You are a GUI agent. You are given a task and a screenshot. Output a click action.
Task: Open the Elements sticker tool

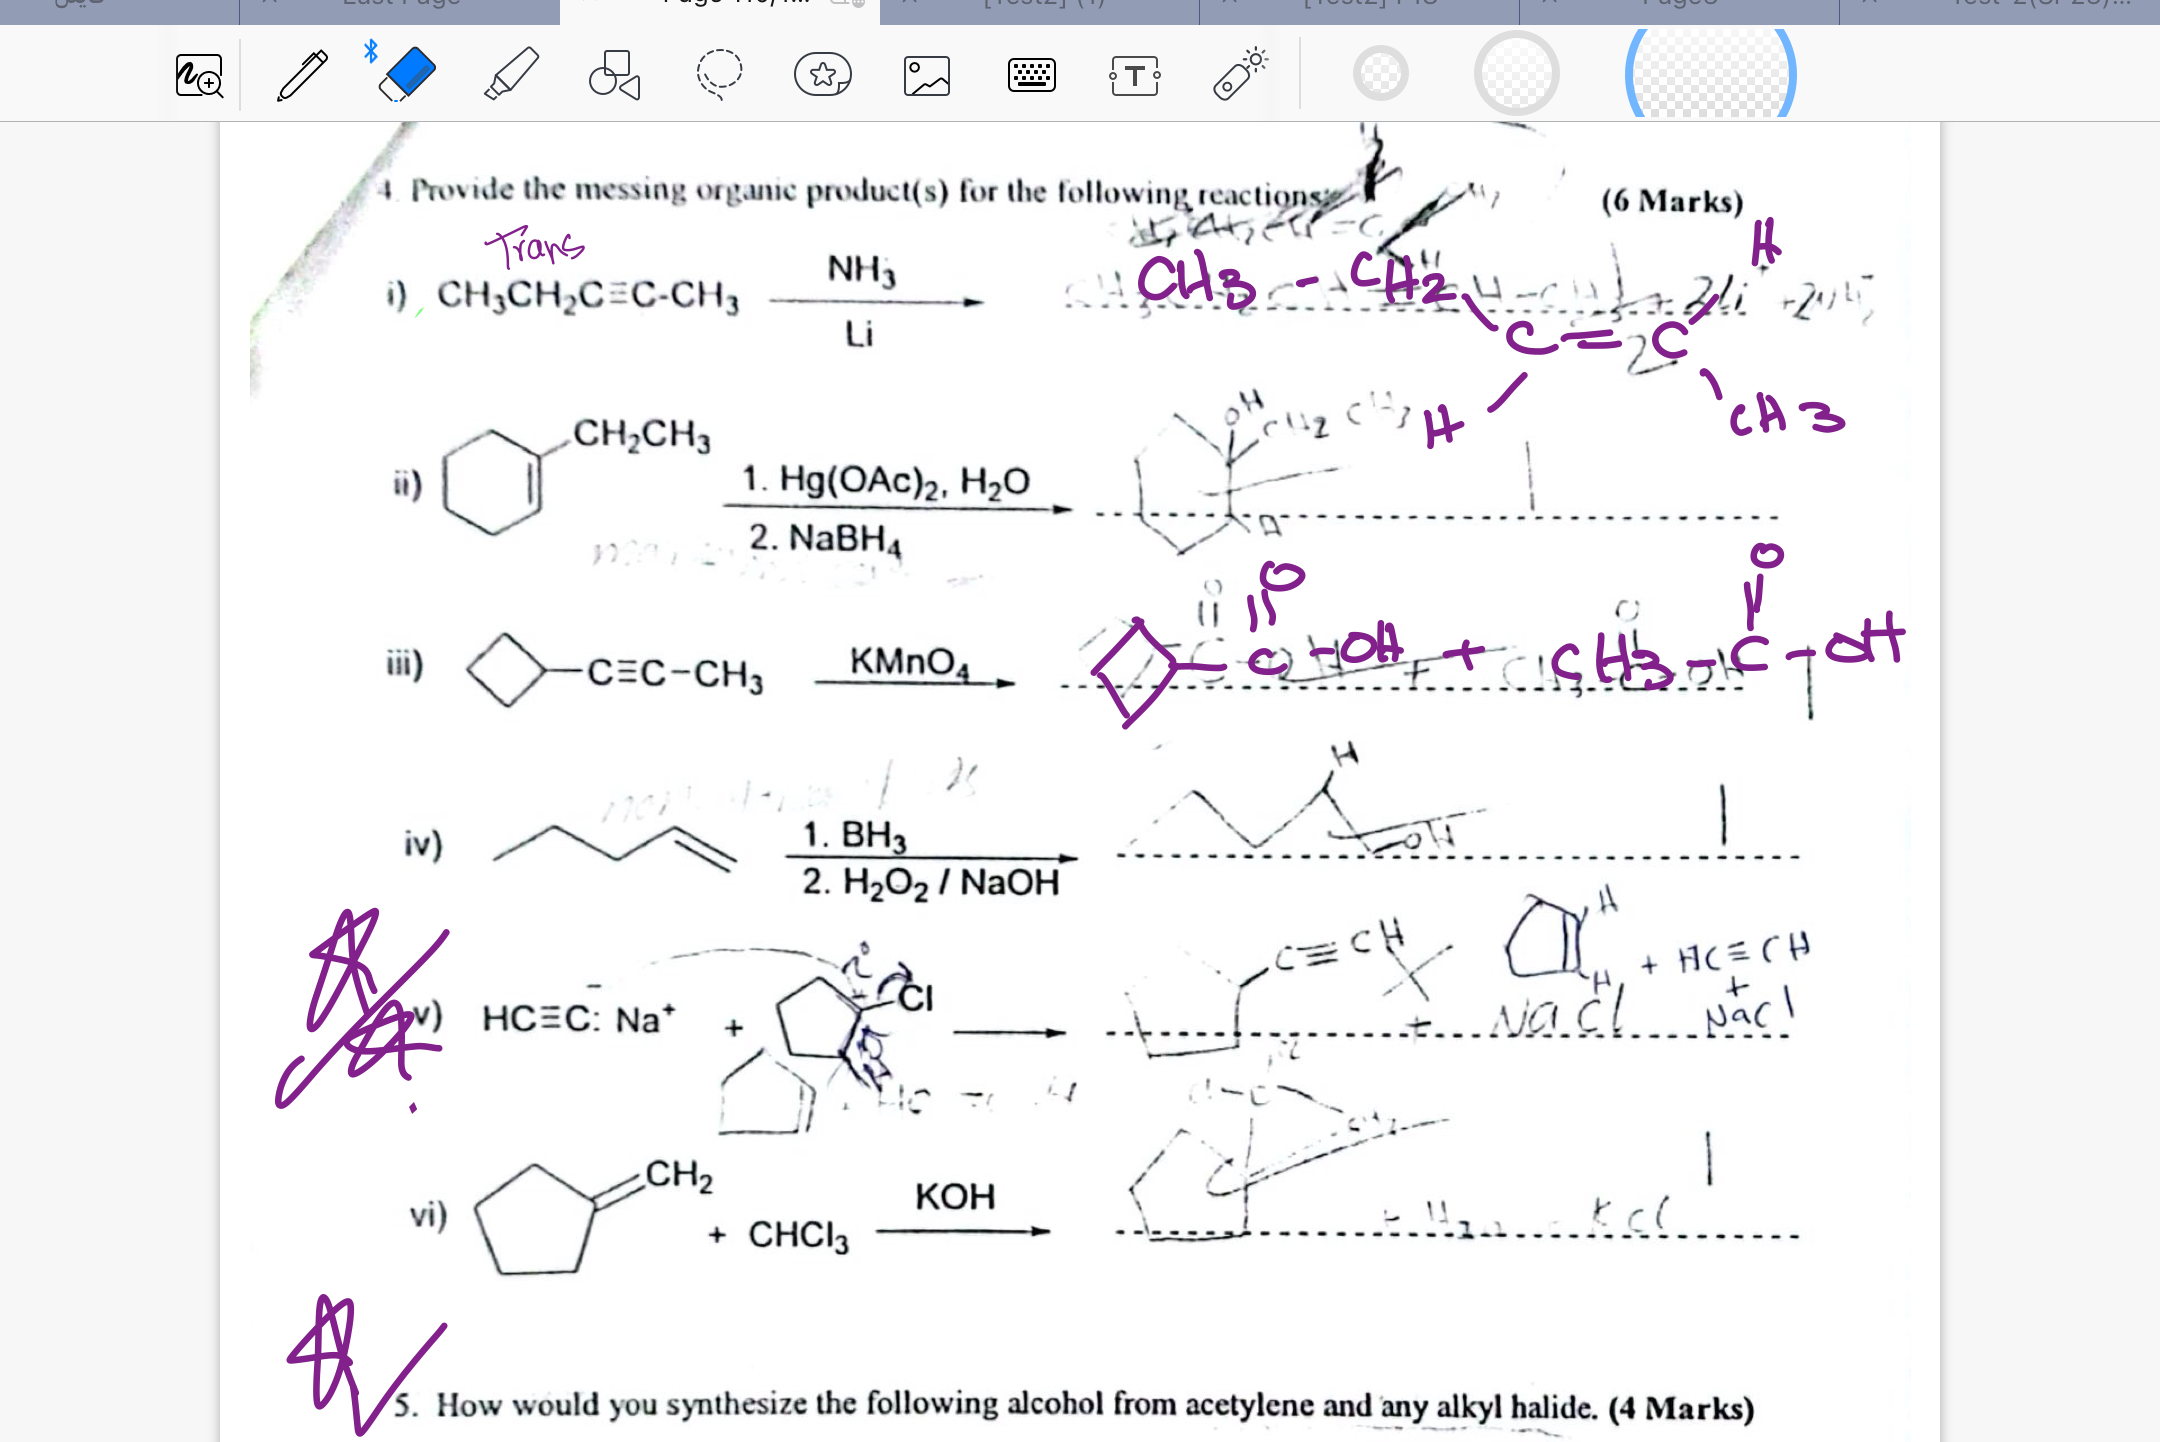click(x=822, y=75)
